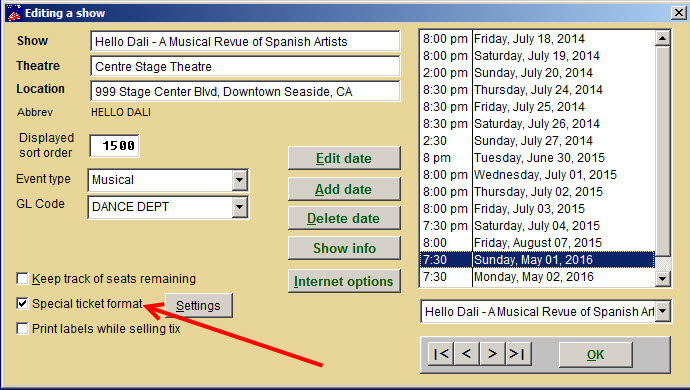This screenshot has width=690, height=390.
Task: Select Friday, July 18, 2014 performance
Action: (x=537, y=39)
